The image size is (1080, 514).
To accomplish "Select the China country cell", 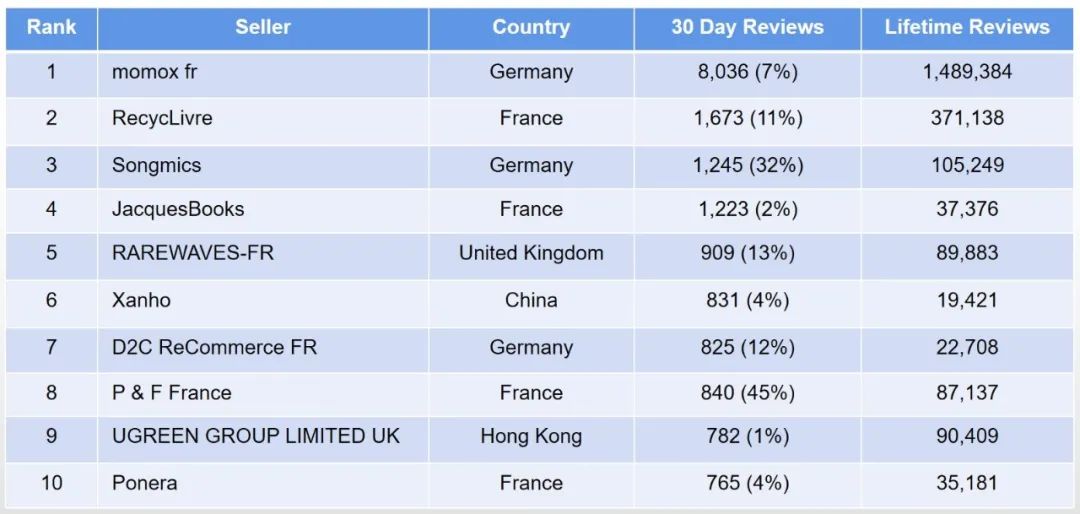I will point(531,300).
